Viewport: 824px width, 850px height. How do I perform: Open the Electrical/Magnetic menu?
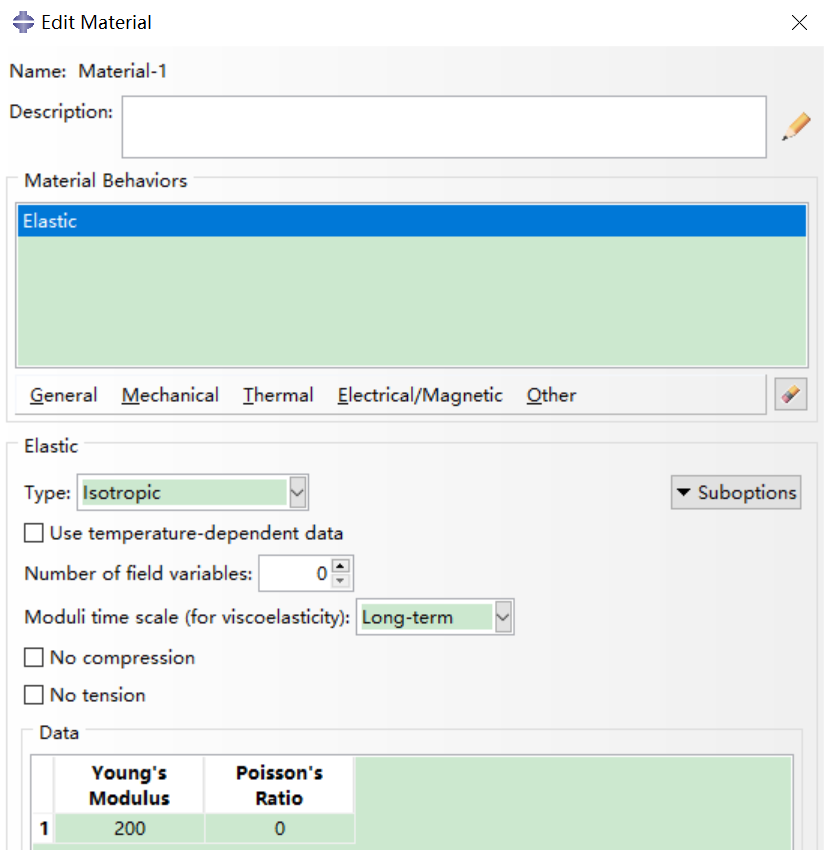420,395
